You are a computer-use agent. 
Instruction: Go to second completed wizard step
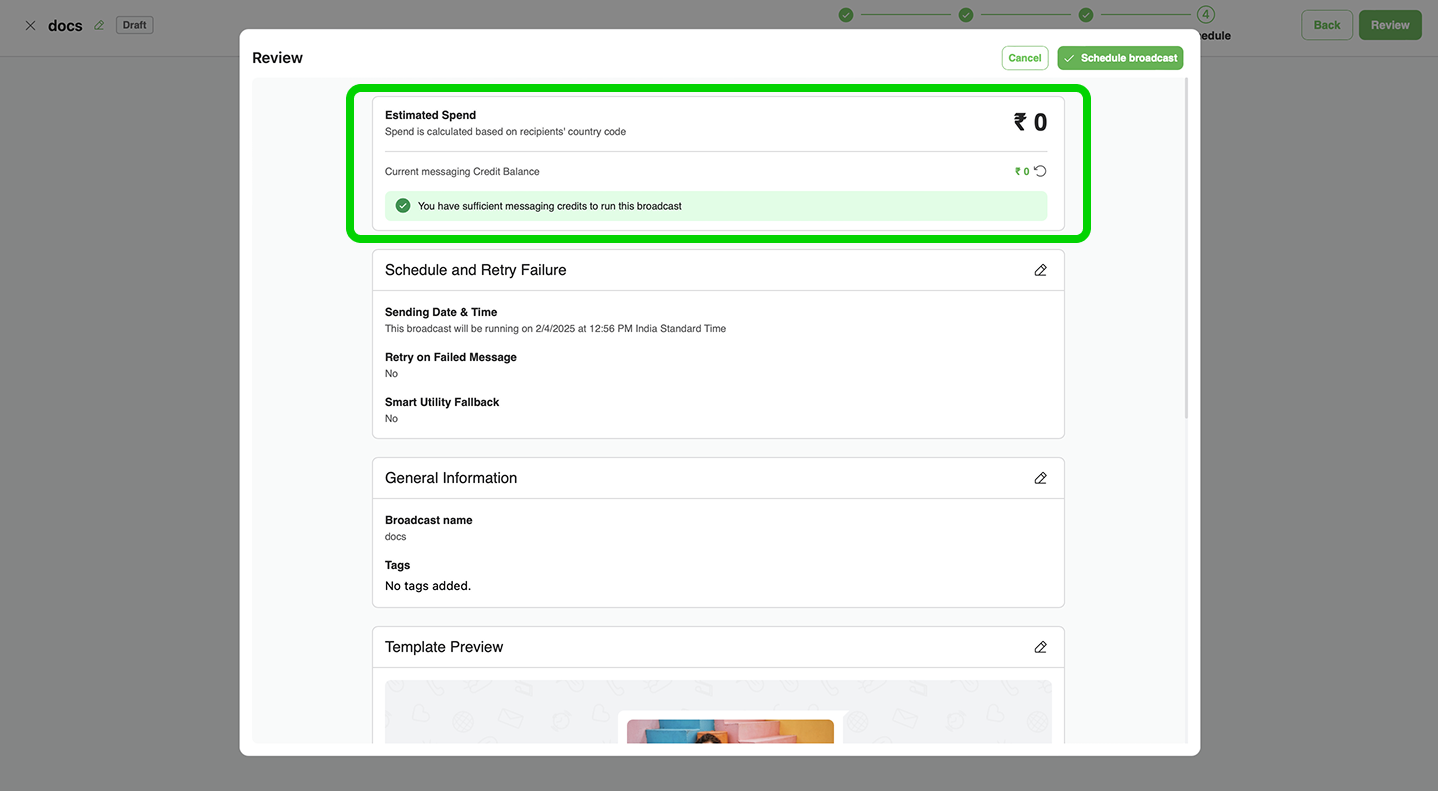pos(966,15)
